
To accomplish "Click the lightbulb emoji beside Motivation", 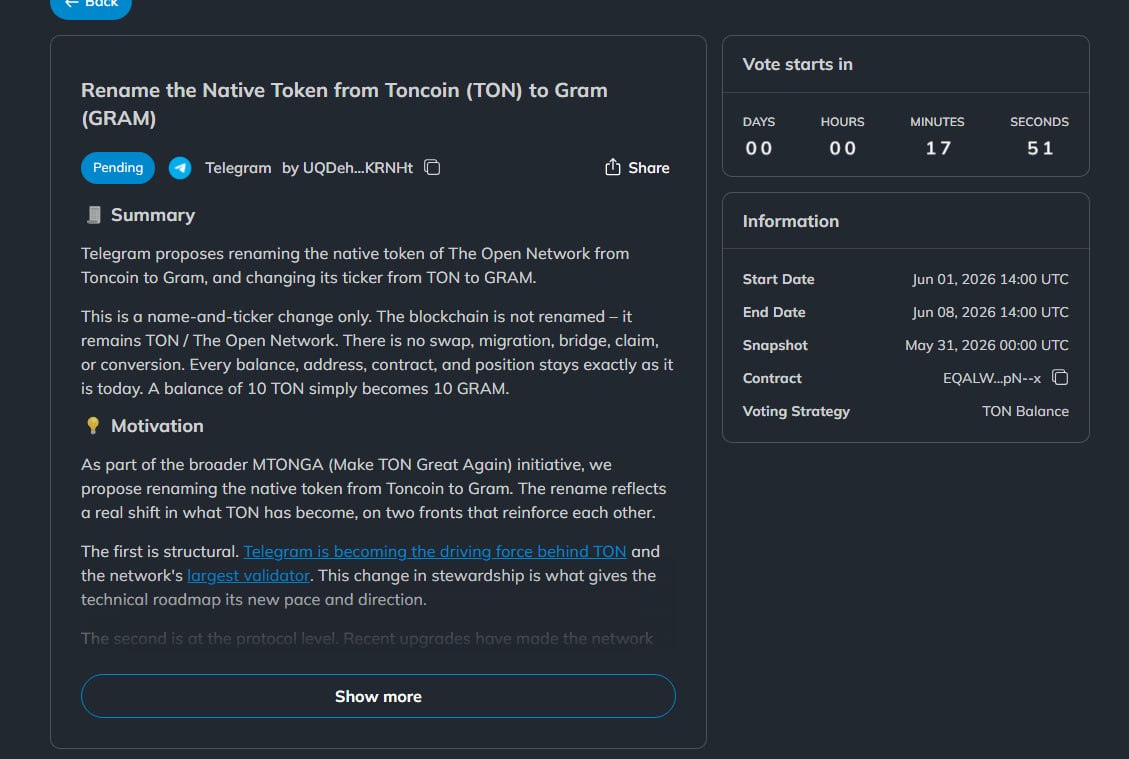I will [x=93, y=426].
